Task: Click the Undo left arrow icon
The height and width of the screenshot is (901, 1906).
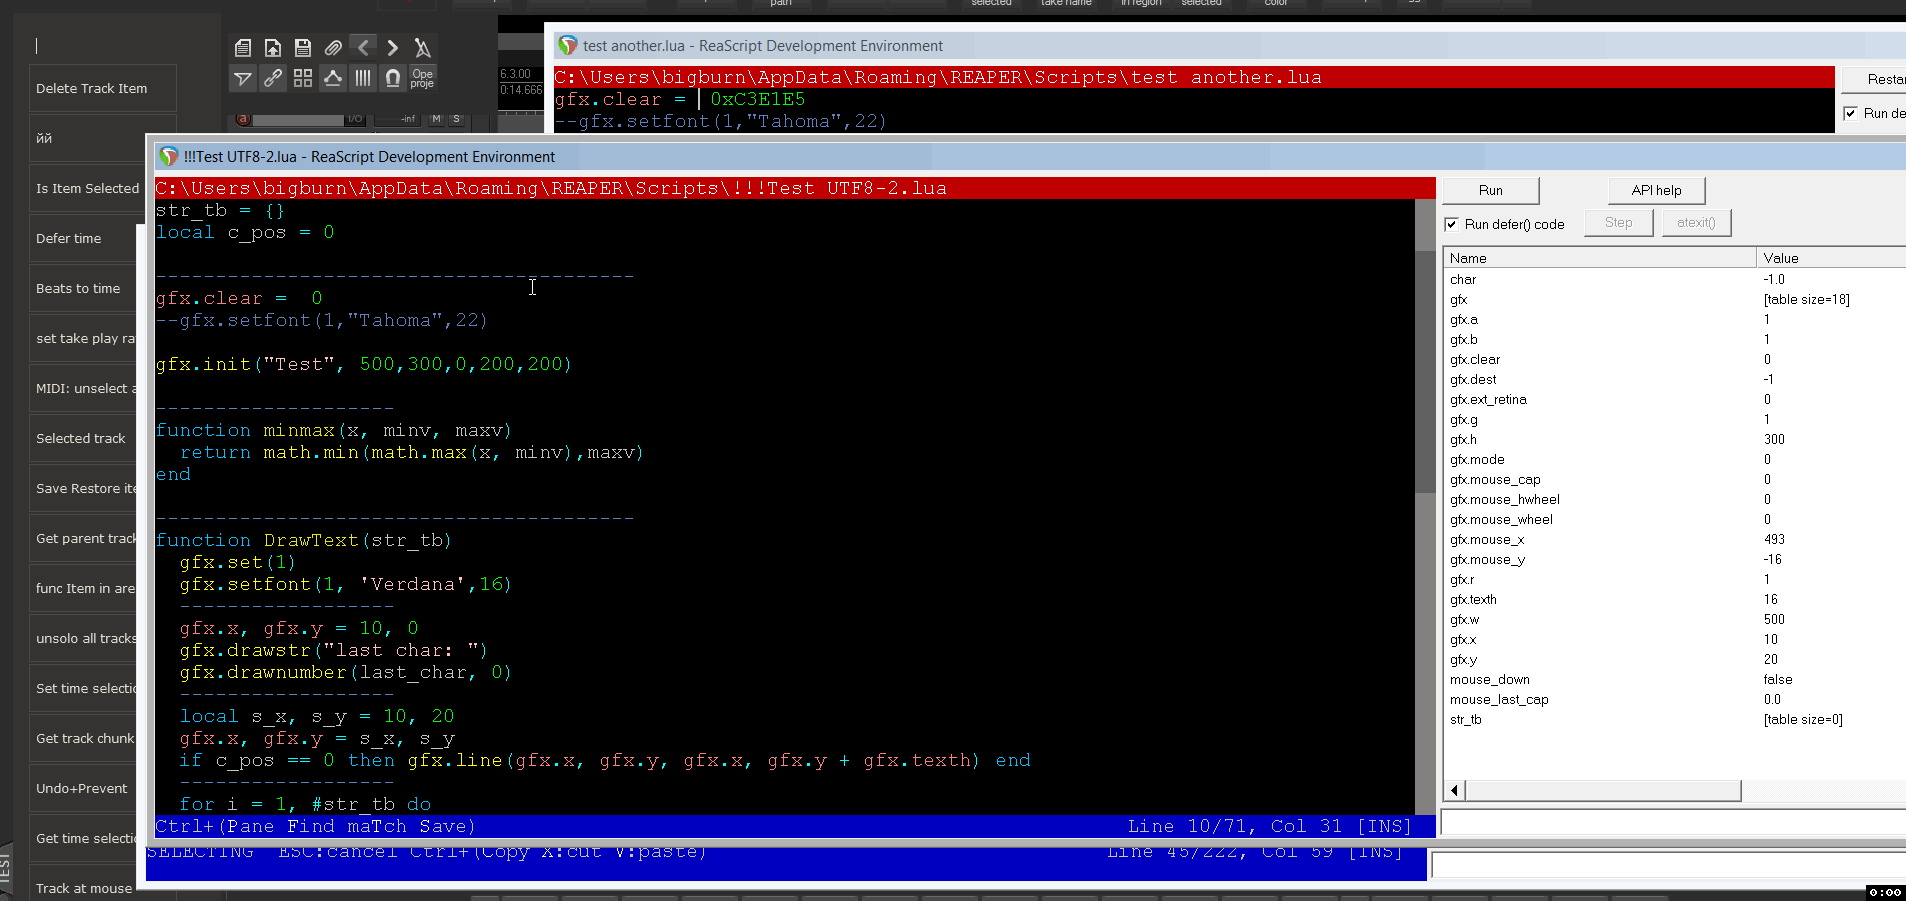Action: 364,47
